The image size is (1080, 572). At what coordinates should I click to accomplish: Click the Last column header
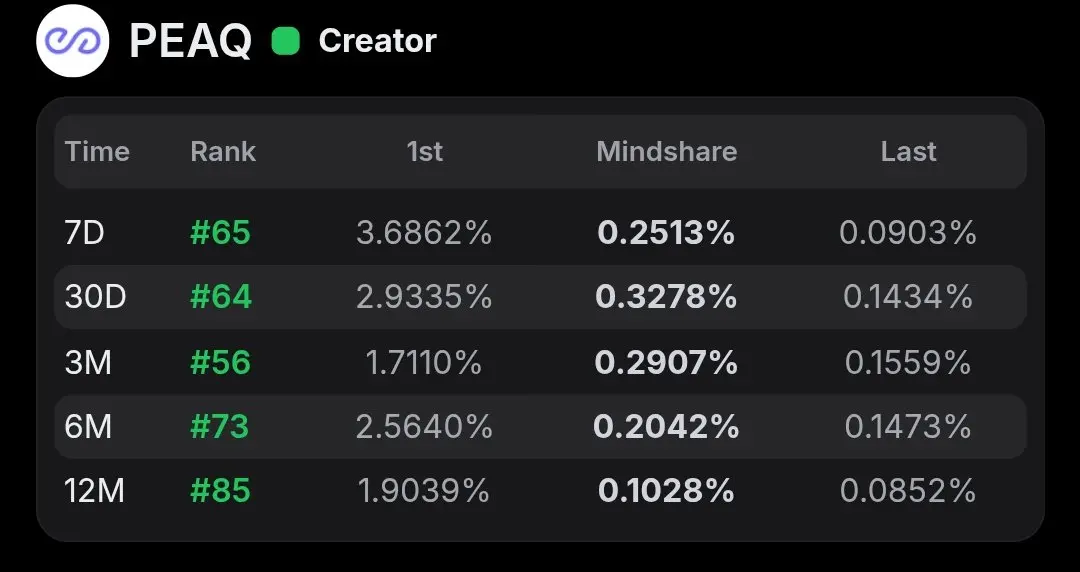pos(908,152)
